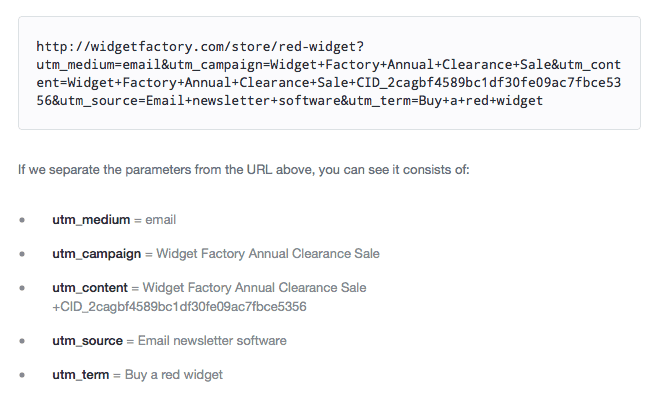Click 'Email newsletter software' value
This screenshot has height=417, width=671.
click(x=212, y=341)
